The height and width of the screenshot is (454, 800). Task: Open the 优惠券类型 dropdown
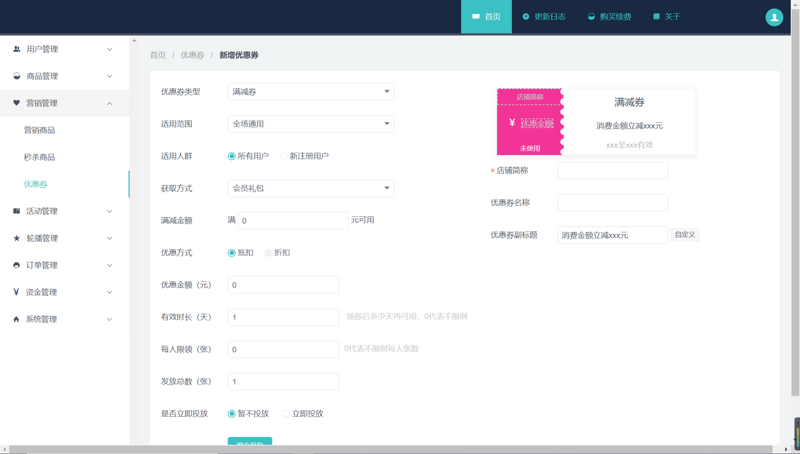point(311,92)
